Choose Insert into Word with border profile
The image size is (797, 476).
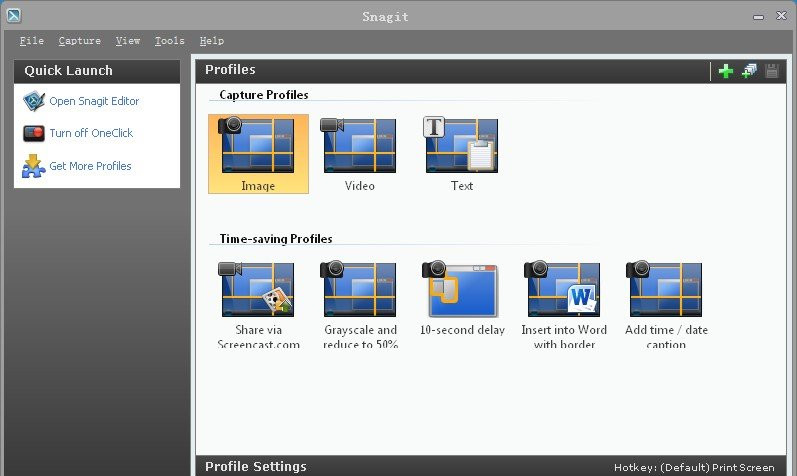tap(564, 305)
